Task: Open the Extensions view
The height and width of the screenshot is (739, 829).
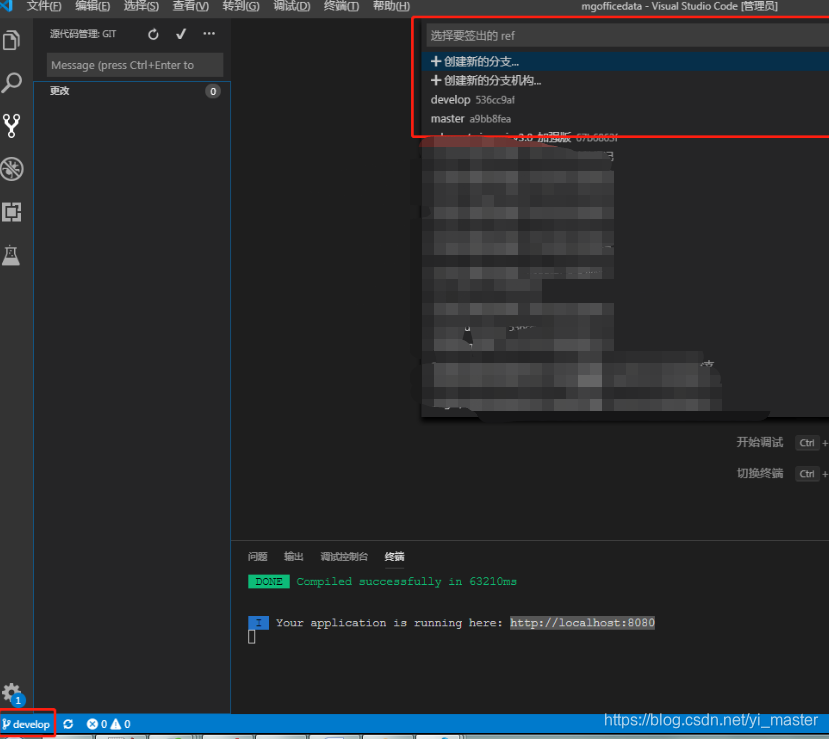Action: pyautogui.click(x=12, y=212)
